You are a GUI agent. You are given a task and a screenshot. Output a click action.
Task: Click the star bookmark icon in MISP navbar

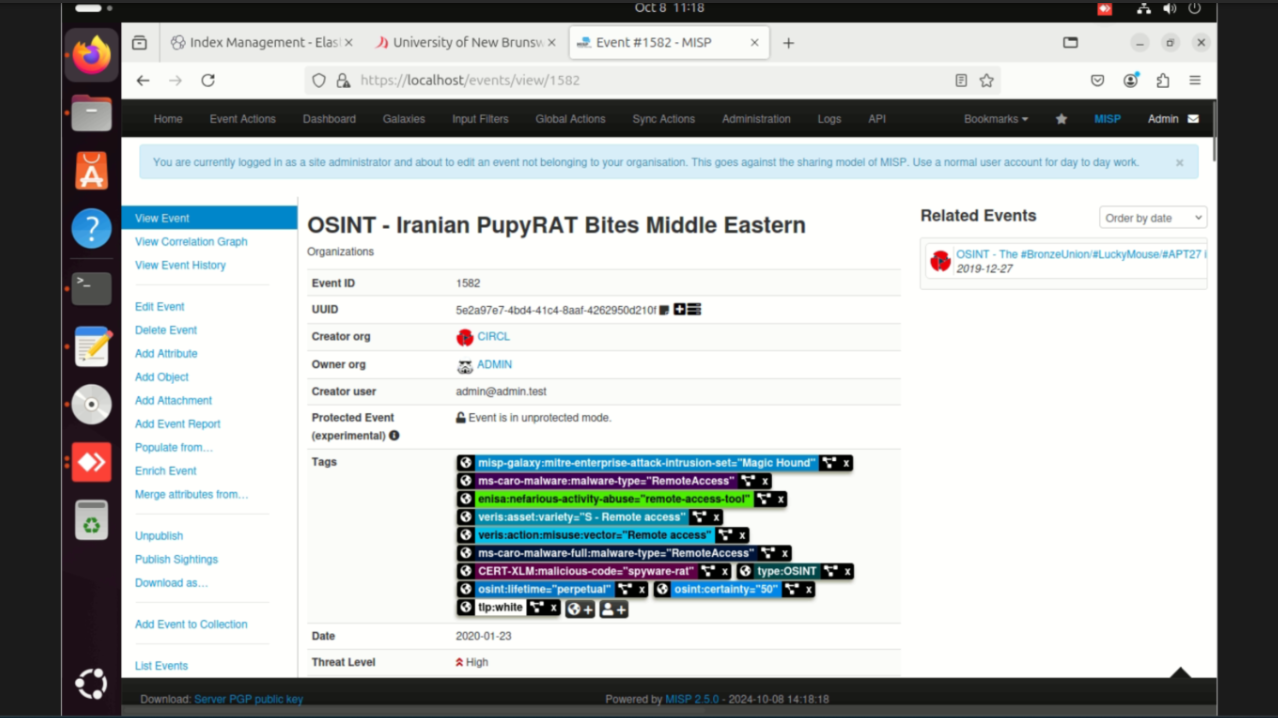[x=1061, y=119]
